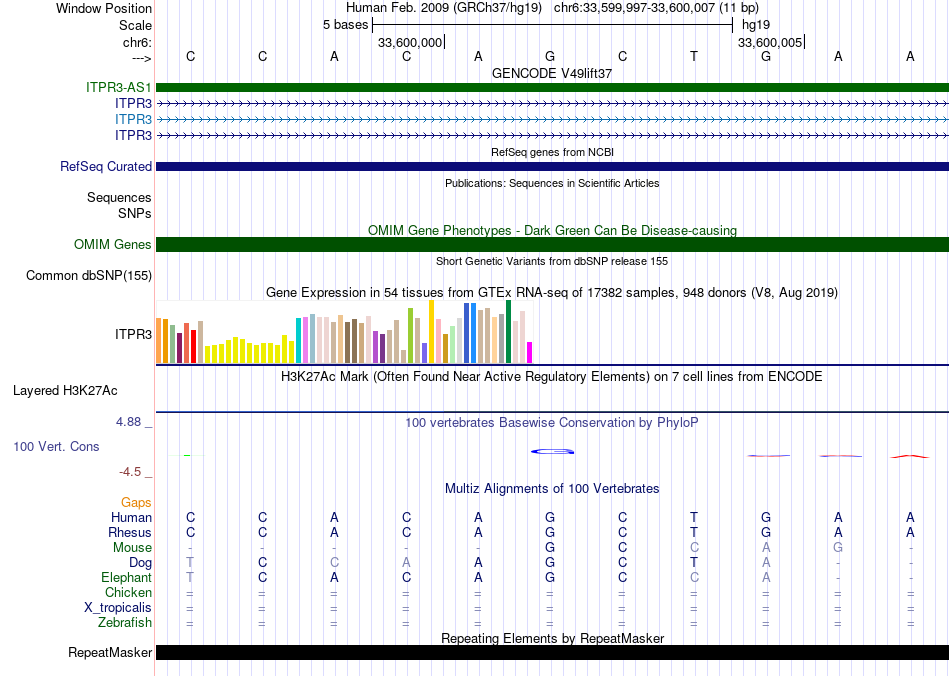Open the GENCODE V49lift37 track title
The width and height of the screenshot is (950, 676).
[x=552, y=73]
